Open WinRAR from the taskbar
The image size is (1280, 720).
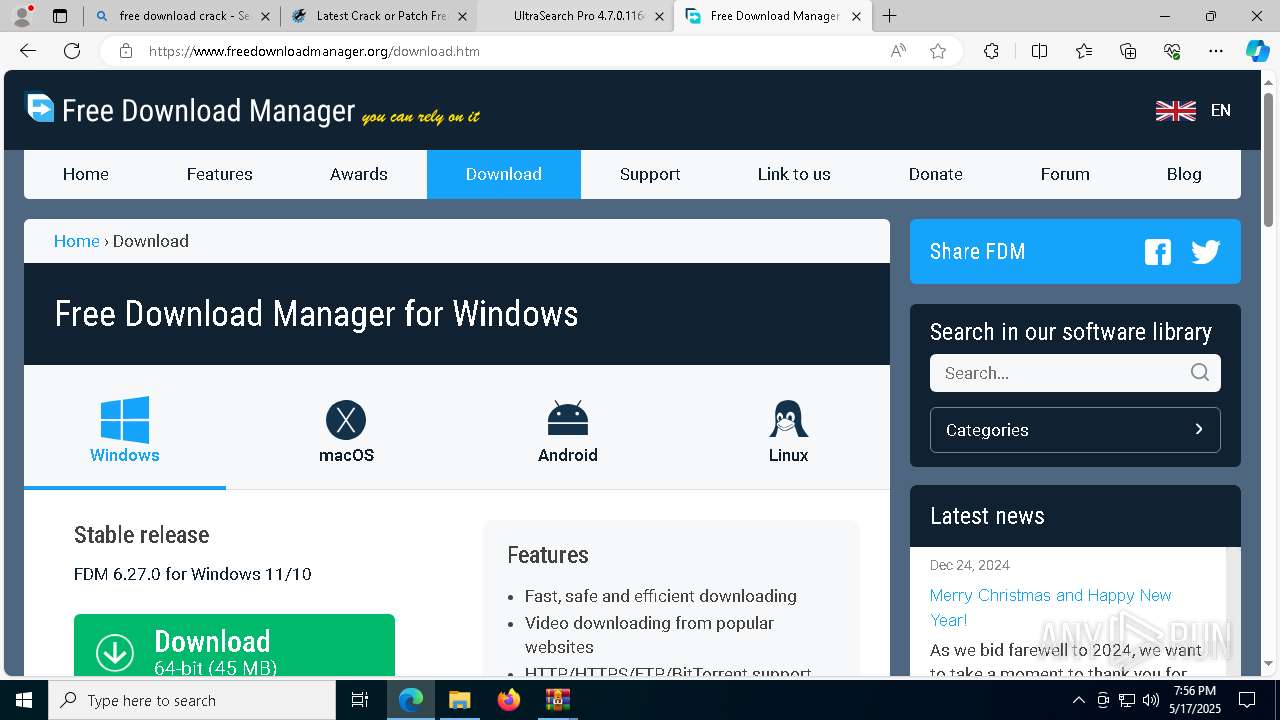[x=557, y=700]
